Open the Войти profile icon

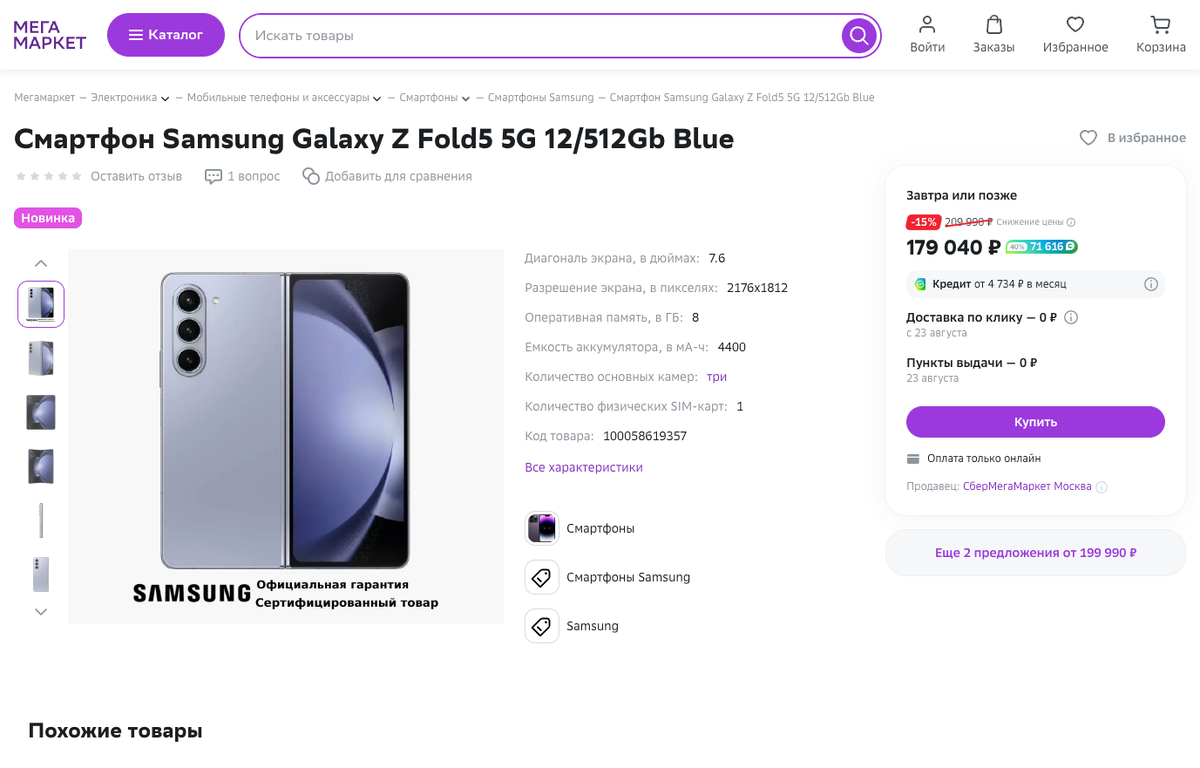coord(927,24)
